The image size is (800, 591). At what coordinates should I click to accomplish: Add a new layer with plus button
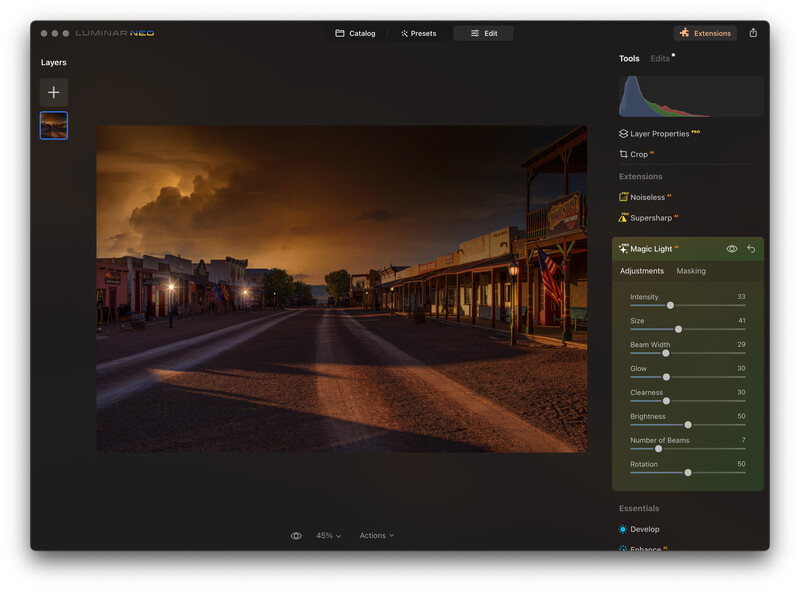pyautogui.click(x=54, y=92)
